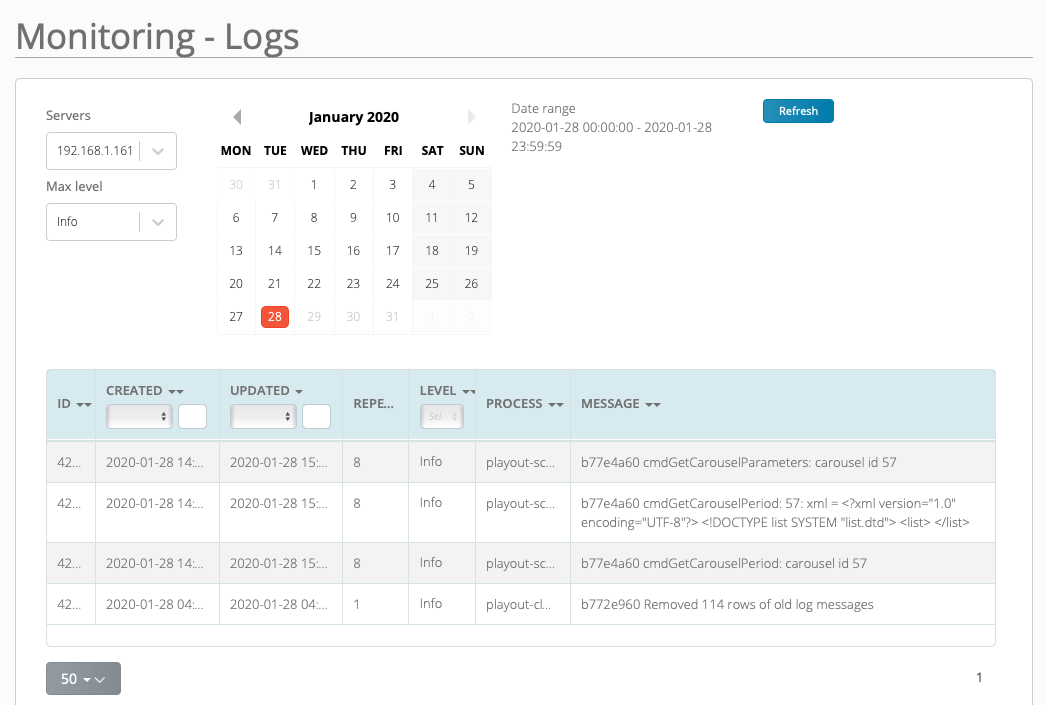
Task: Sort by LEVEL column arrow
Action: pos(469,391)
